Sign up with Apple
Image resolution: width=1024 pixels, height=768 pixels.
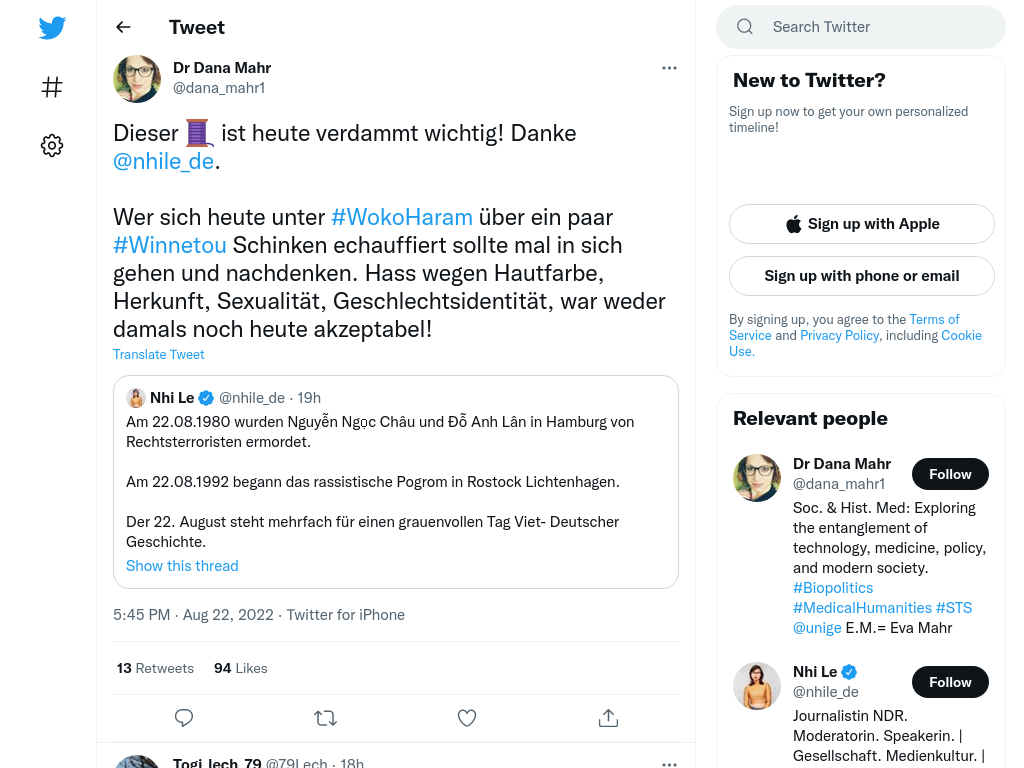pos(861,224)
